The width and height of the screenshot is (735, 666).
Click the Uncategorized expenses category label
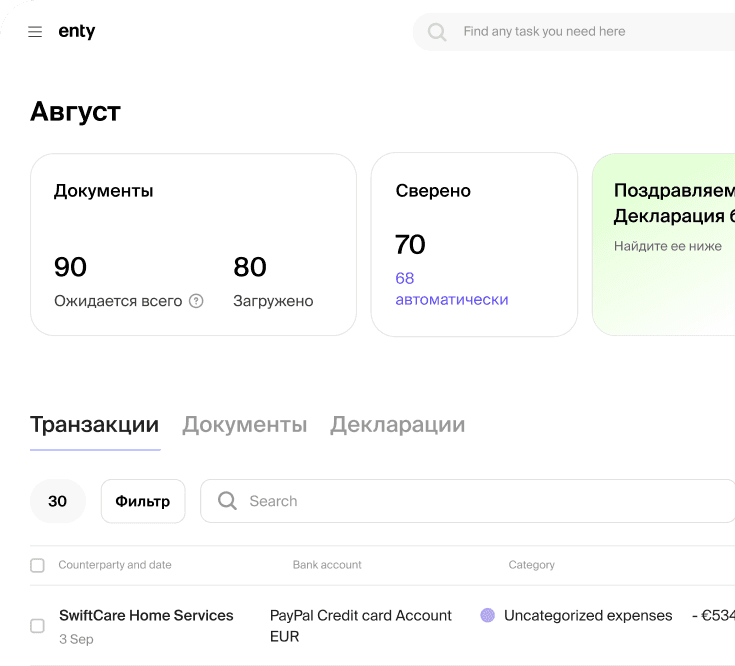[588, 615]
